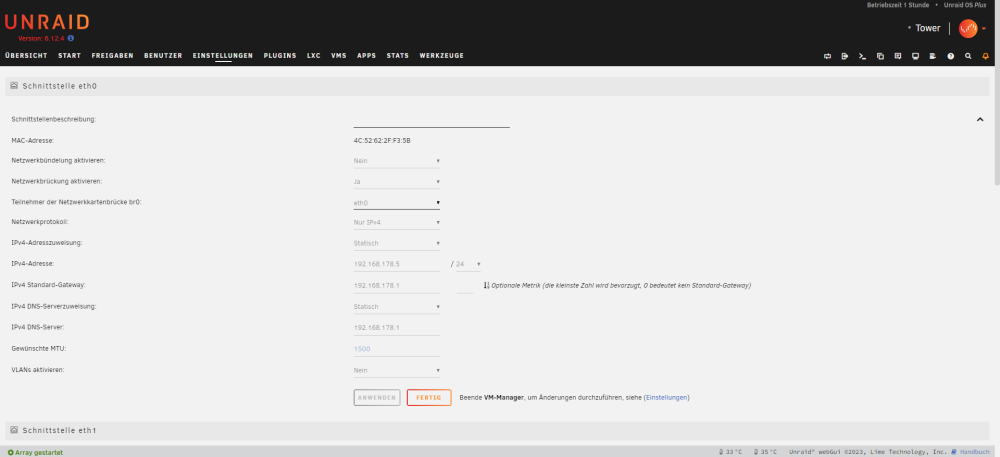
Task: Open the ÜBERSICHT menu
Action: [26, 55]
